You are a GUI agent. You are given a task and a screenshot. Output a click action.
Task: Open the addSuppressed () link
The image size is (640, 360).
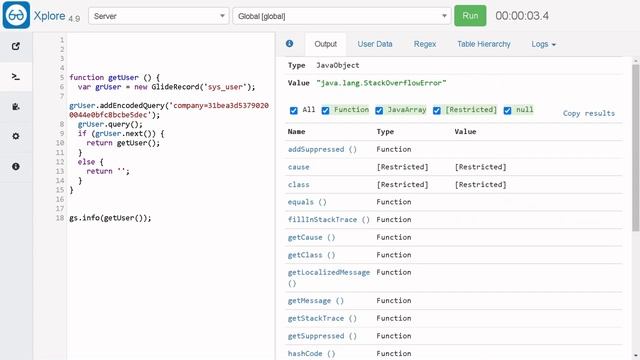322,149
